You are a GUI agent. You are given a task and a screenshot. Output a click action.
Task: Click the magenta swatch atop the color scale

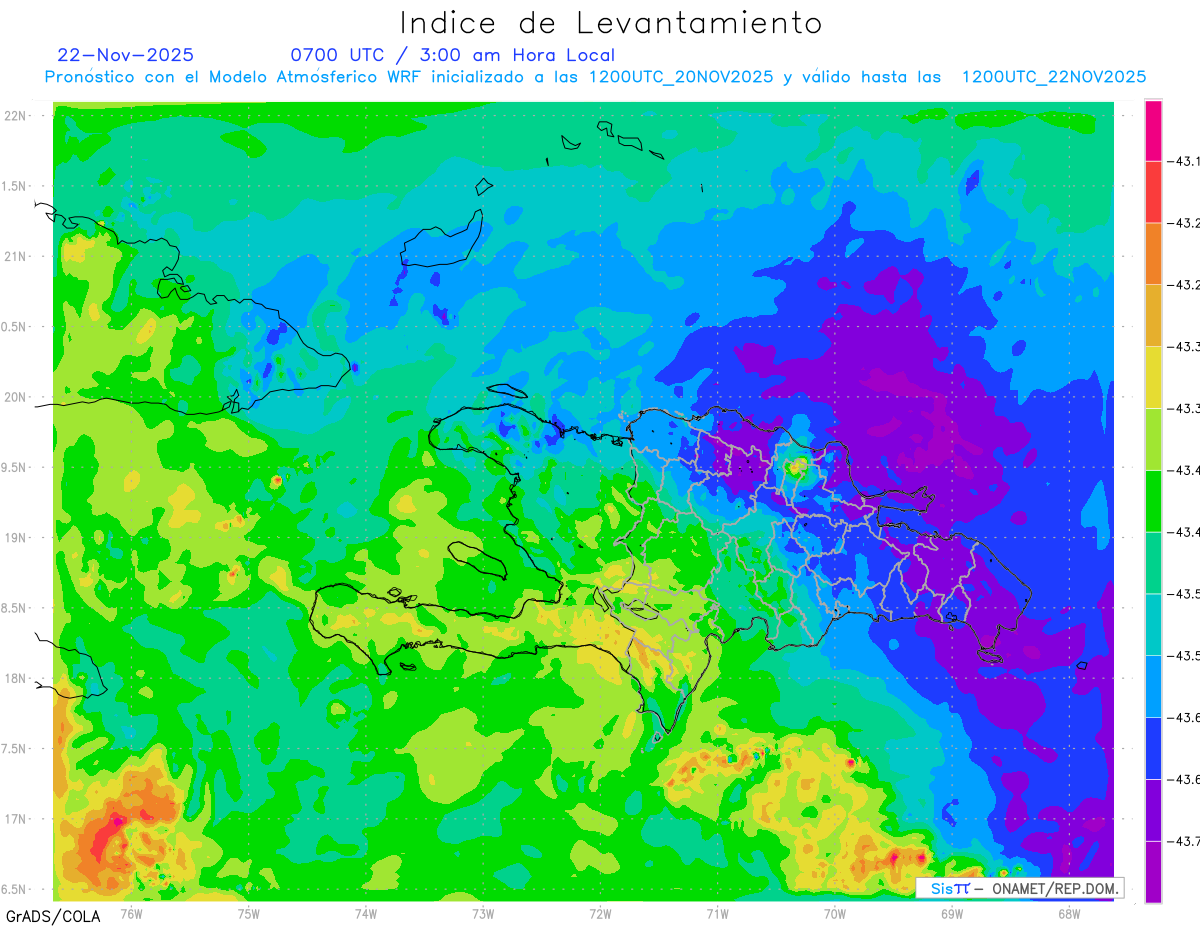click(1153, 130)
